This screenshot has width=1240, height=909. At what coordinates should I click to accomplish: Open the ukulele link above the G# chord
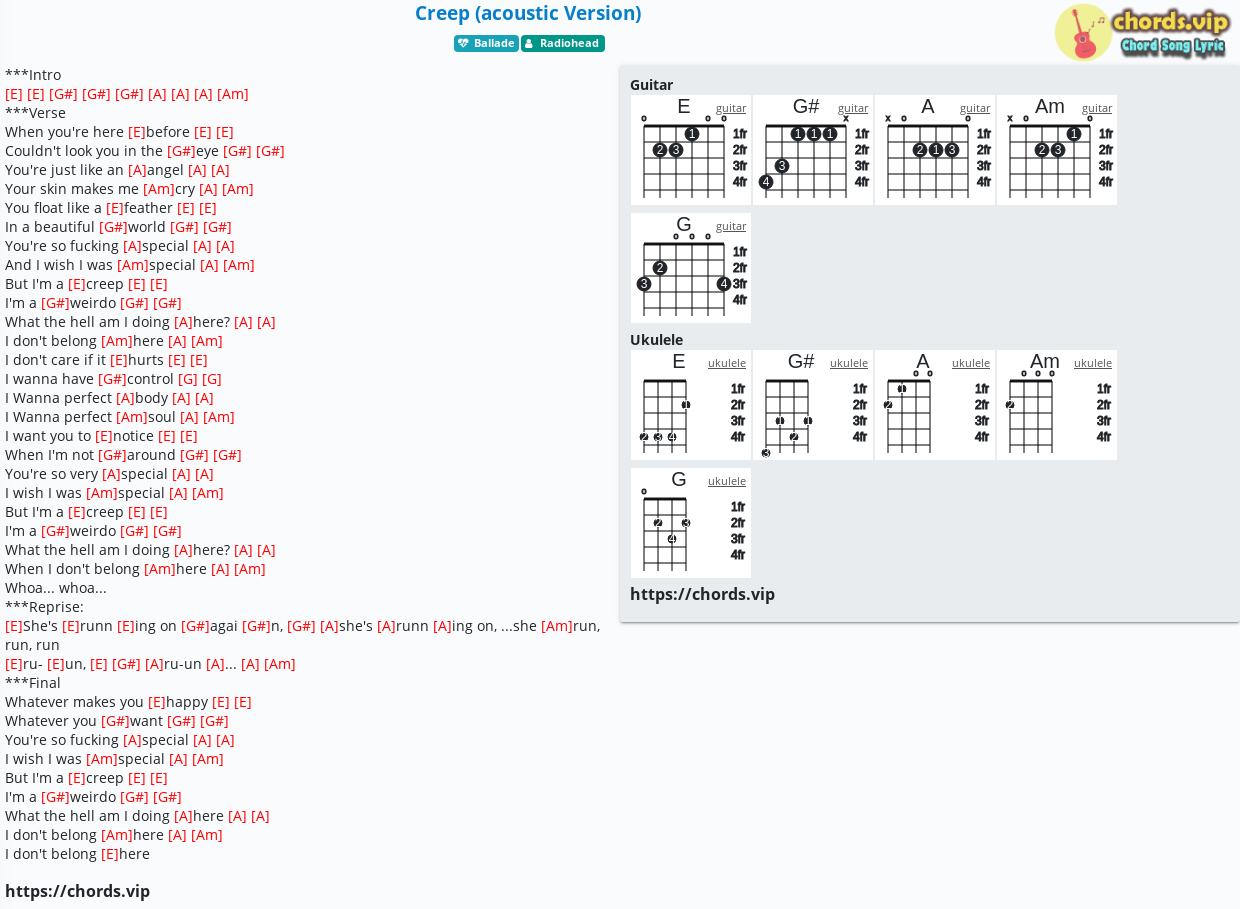tap(849, 363)
